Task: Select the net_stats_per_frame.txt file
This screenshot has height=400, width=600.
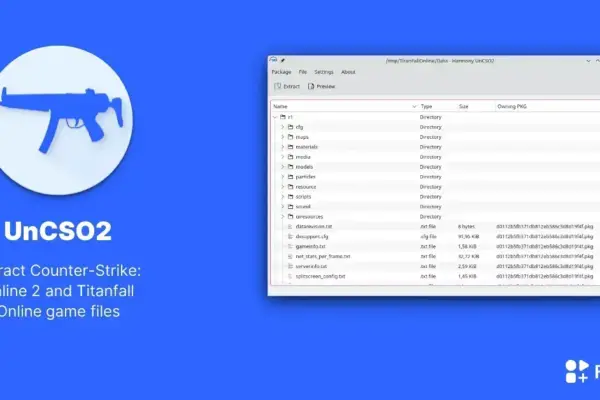Action: click(323, 256)
